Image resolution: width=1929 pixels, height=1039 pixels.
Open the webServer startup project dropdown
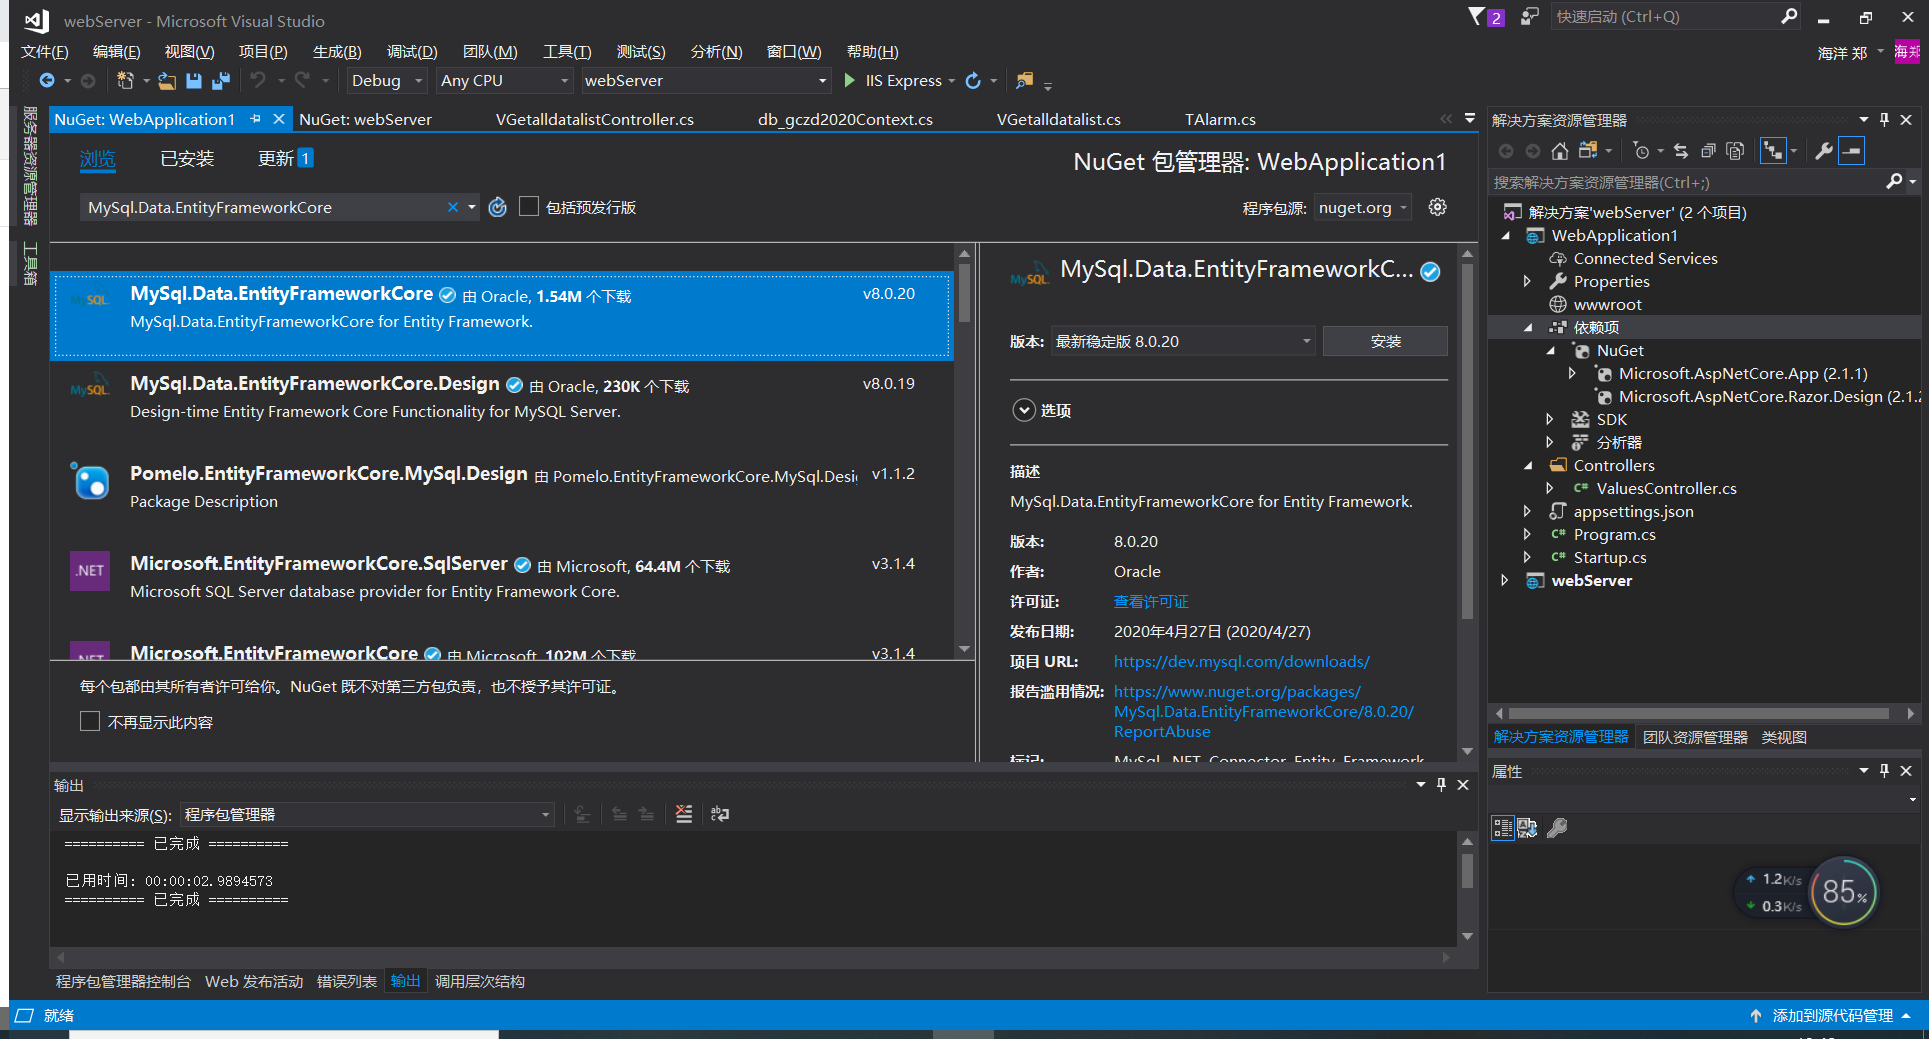click(x=706, y=81)
